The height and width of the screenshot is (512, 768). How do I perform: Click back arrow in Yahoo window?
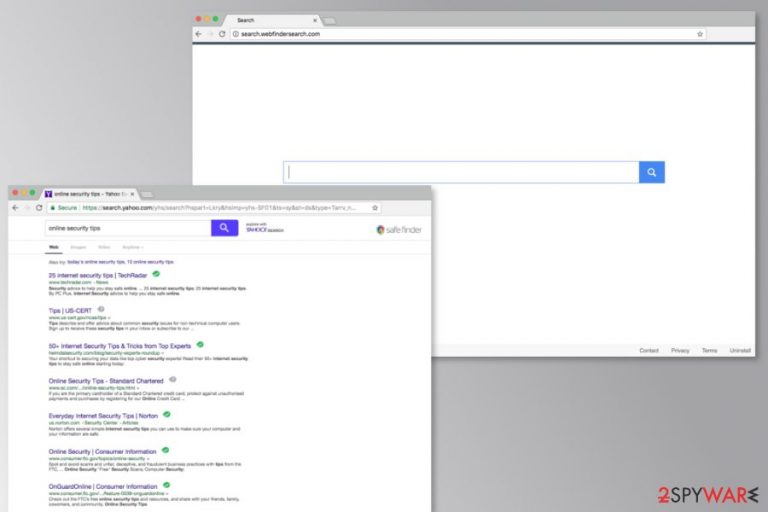click(15, 208)
